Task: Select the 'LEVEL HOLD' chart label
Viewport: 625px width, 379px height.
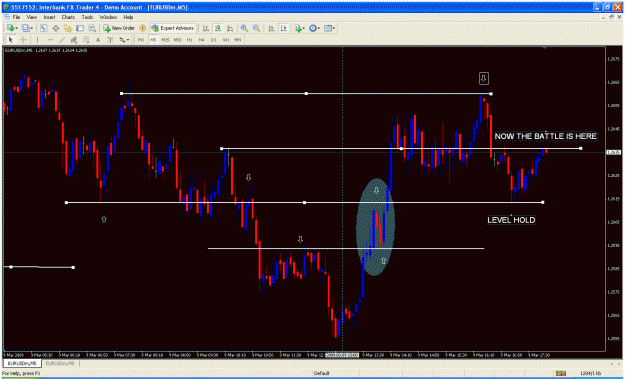Action: point(511,220)
